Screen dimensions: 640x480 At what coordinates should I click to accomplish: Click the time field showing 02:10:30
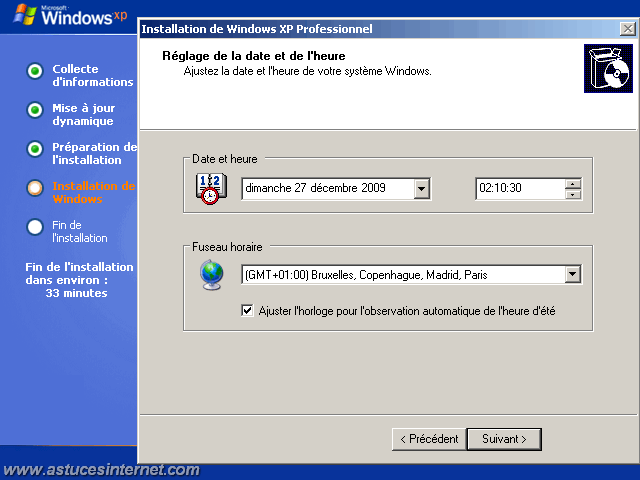pyautogui.click(x=520, y=189)
